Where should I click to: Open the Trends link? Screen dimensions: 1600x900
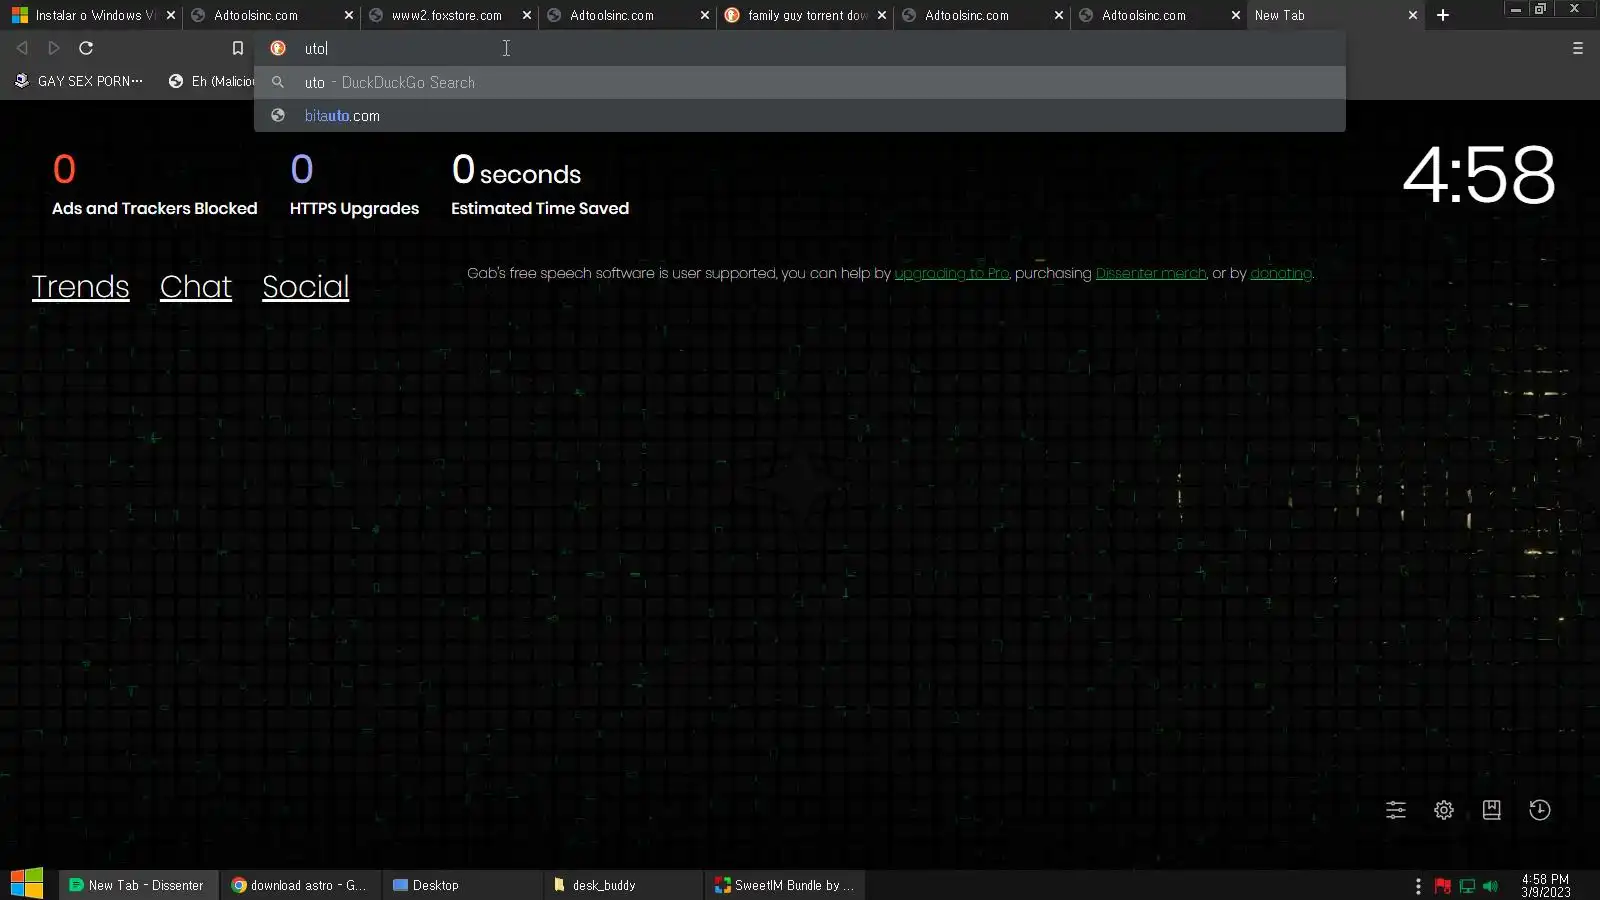tap(81, 287)
